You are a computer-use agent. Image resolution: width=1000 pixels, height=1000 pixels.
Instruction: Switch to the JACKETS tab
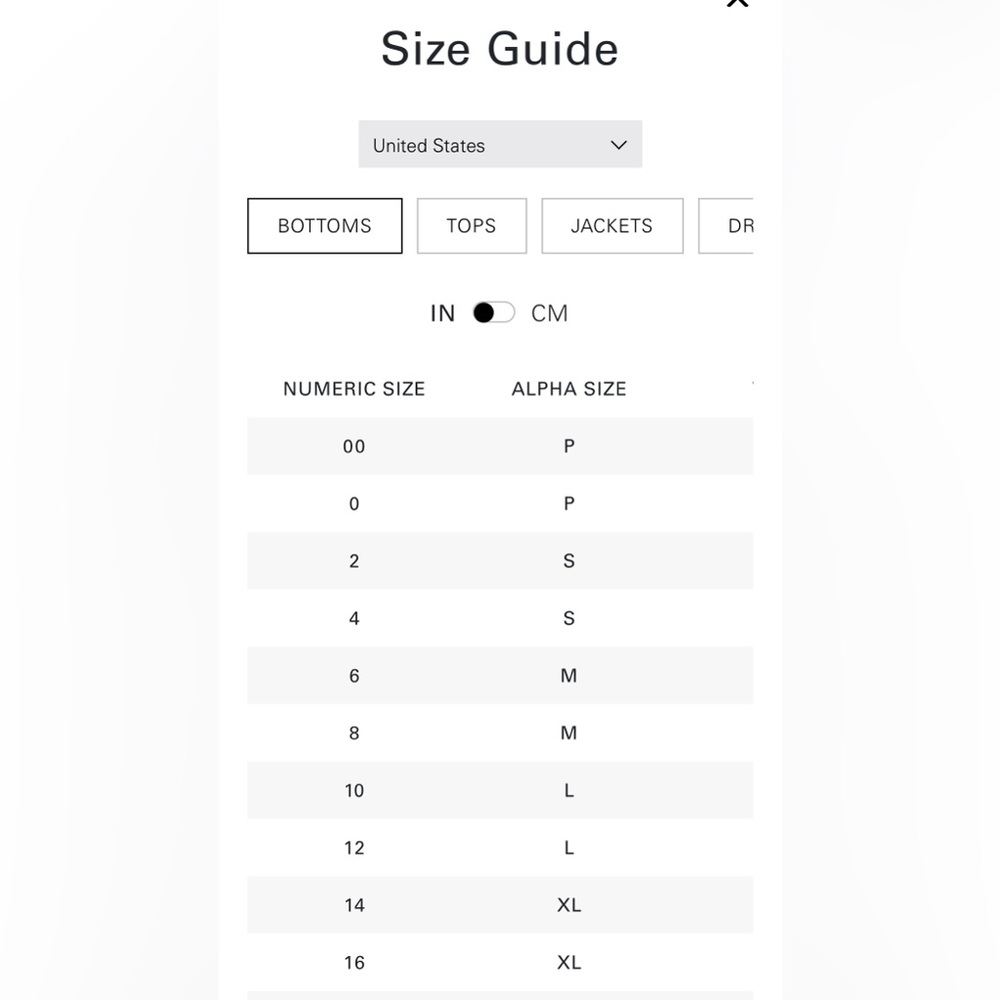pyautogui.click(x=612, y=226)
